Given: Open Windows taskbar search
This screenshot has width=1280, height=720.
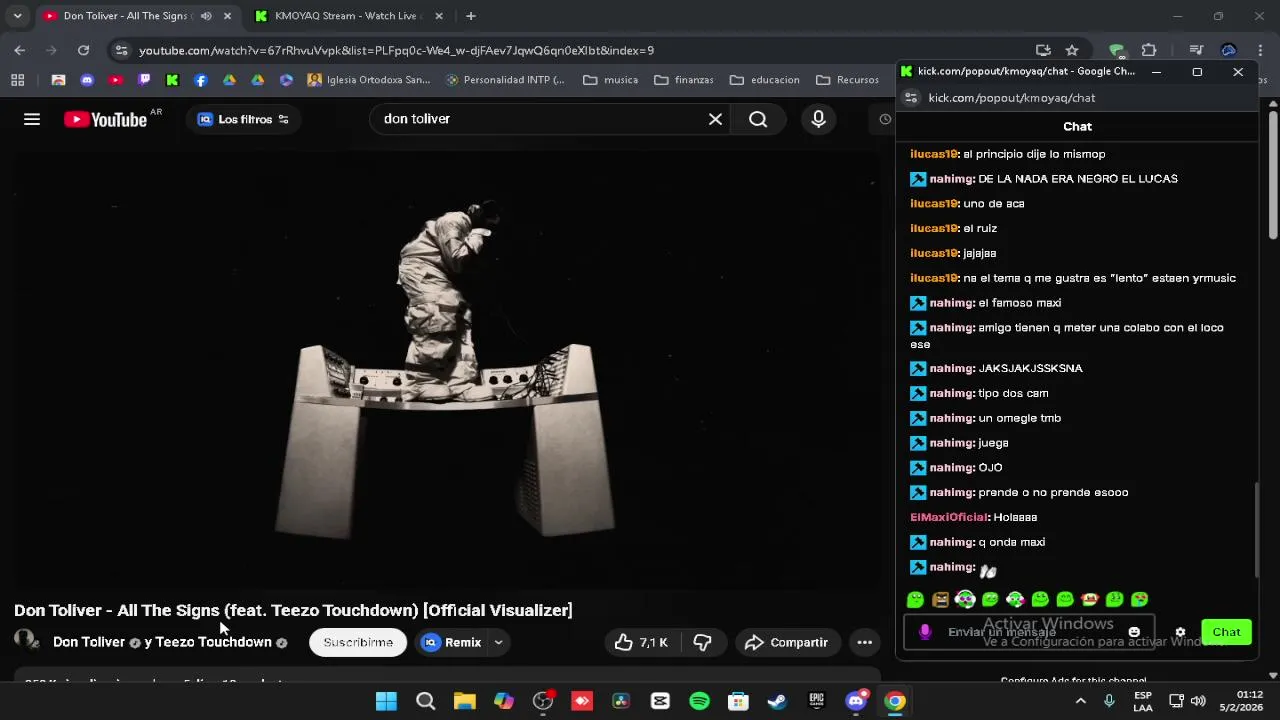Looking at the screenshot, I should pyautogui.click(x=425, y=701).
